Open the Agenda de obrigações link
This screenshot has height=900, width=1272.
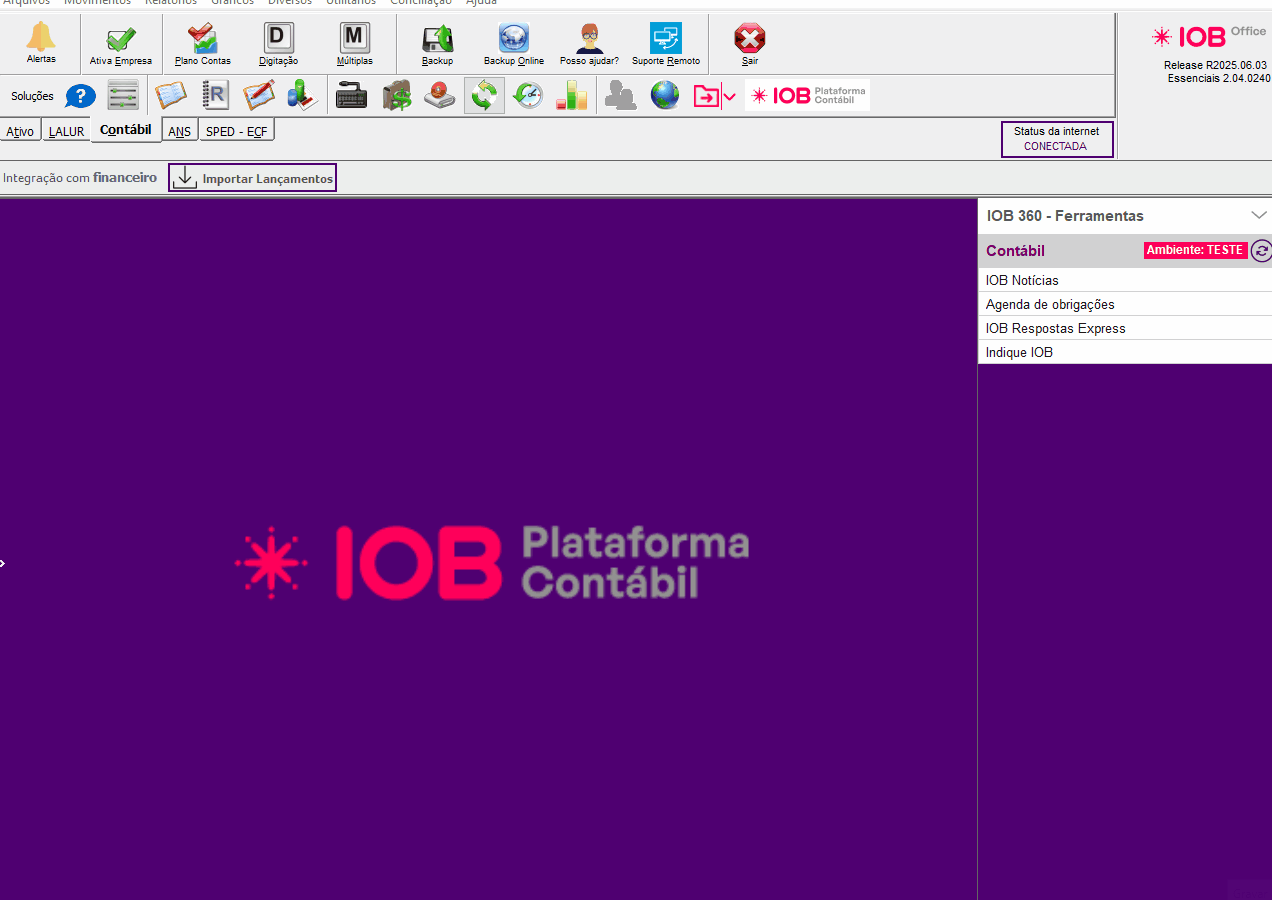click(x=1049, y=304)
